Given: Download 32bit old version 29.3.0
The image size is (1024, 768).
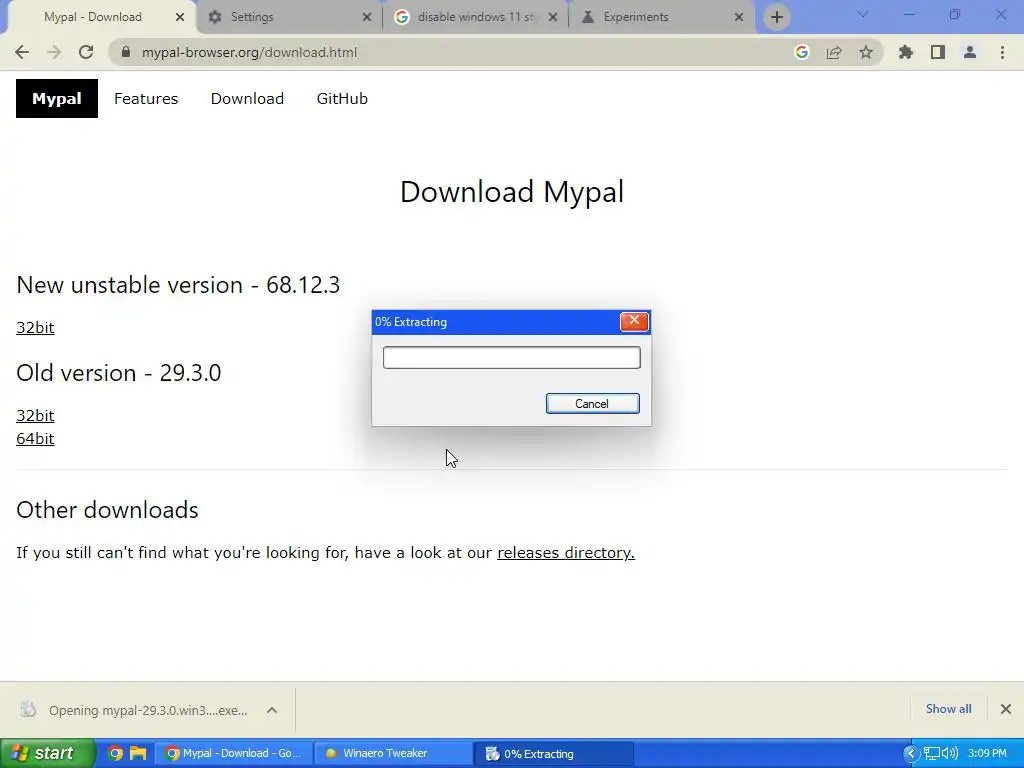Looking at the screenshot, I should click(x=35, y=415).
